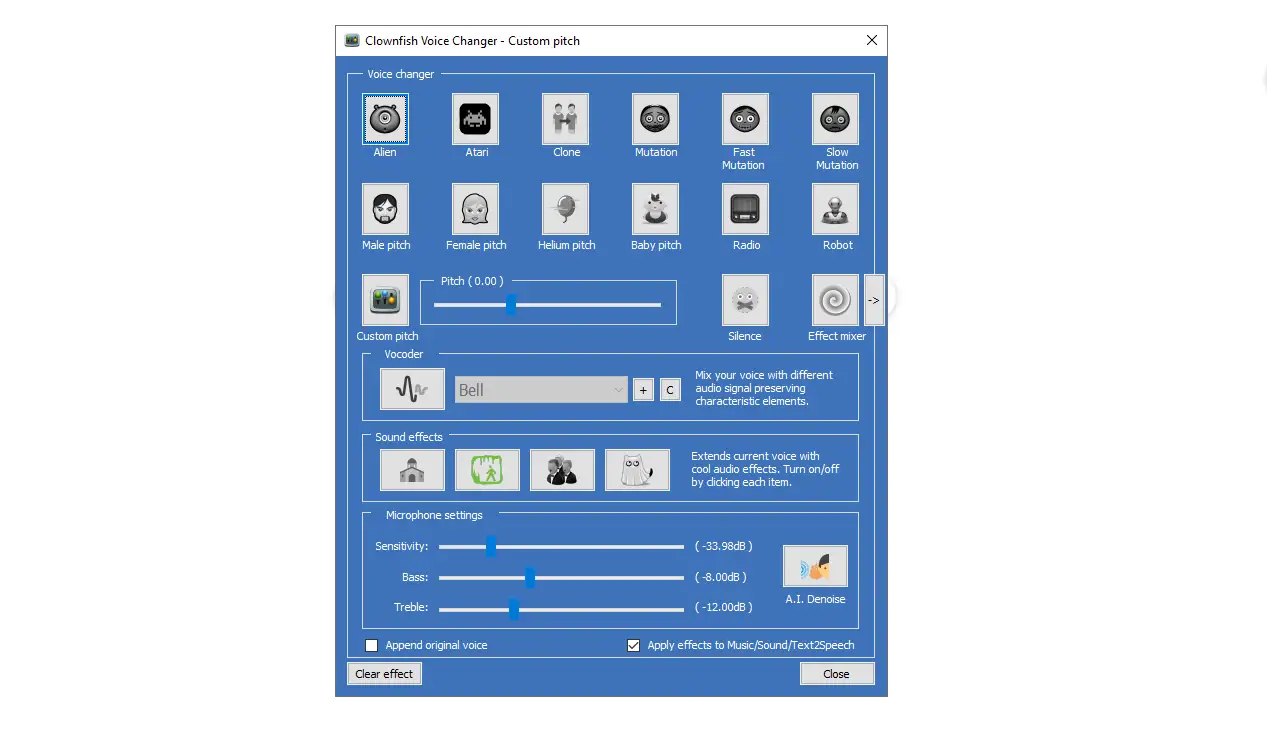Activate the Helium pitch effect
The image size is (1267, 738).
(x=565, y=209)
